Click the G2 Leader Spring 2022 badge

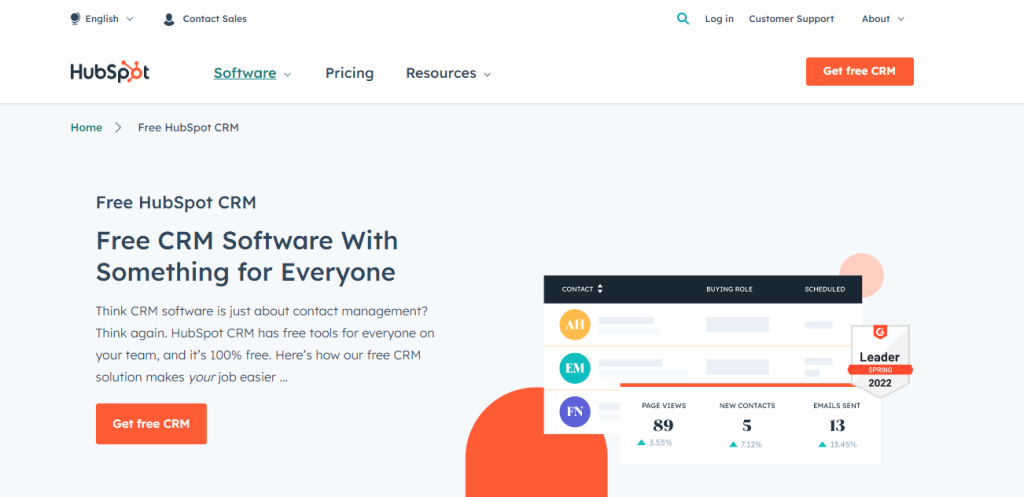pos(880,361)
